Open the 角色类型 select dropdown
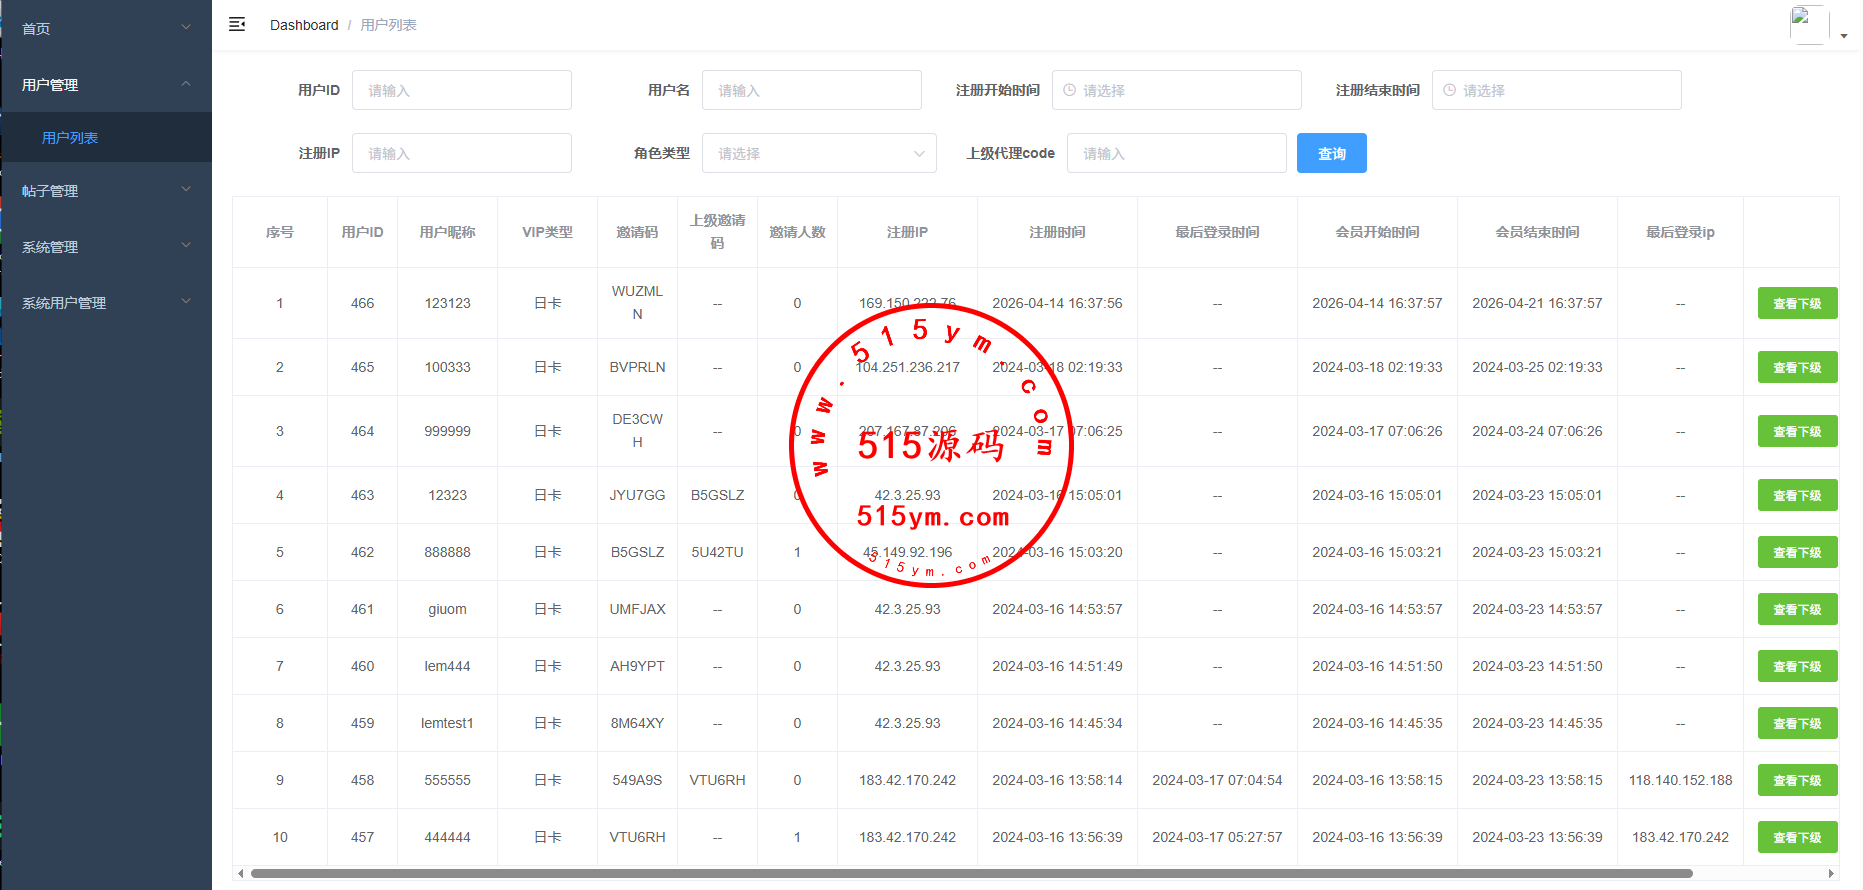Screen dimensions: 1863x890 (x=818, y=153)
